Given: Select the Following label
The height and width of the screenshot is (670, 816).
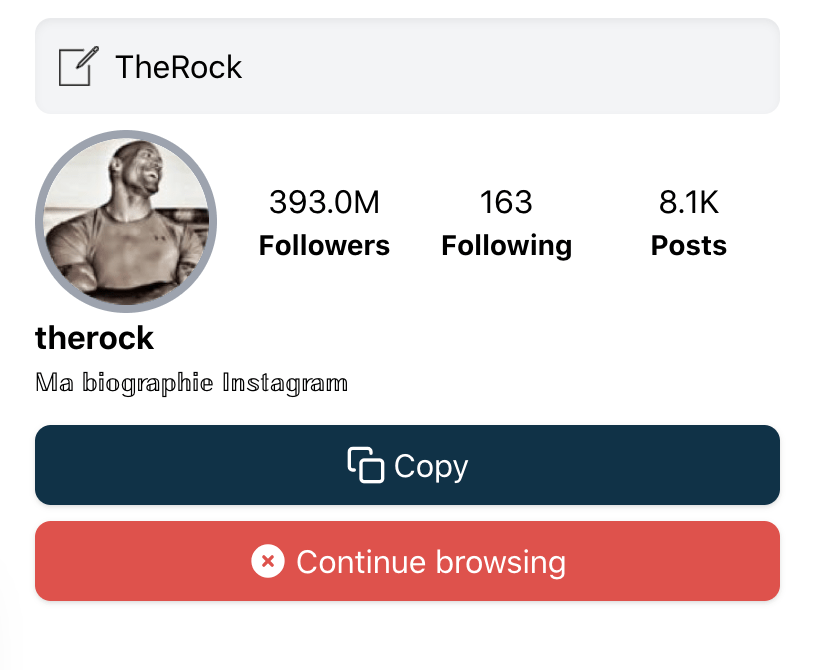Looking at the screenshot, I should tap(506, 246).
